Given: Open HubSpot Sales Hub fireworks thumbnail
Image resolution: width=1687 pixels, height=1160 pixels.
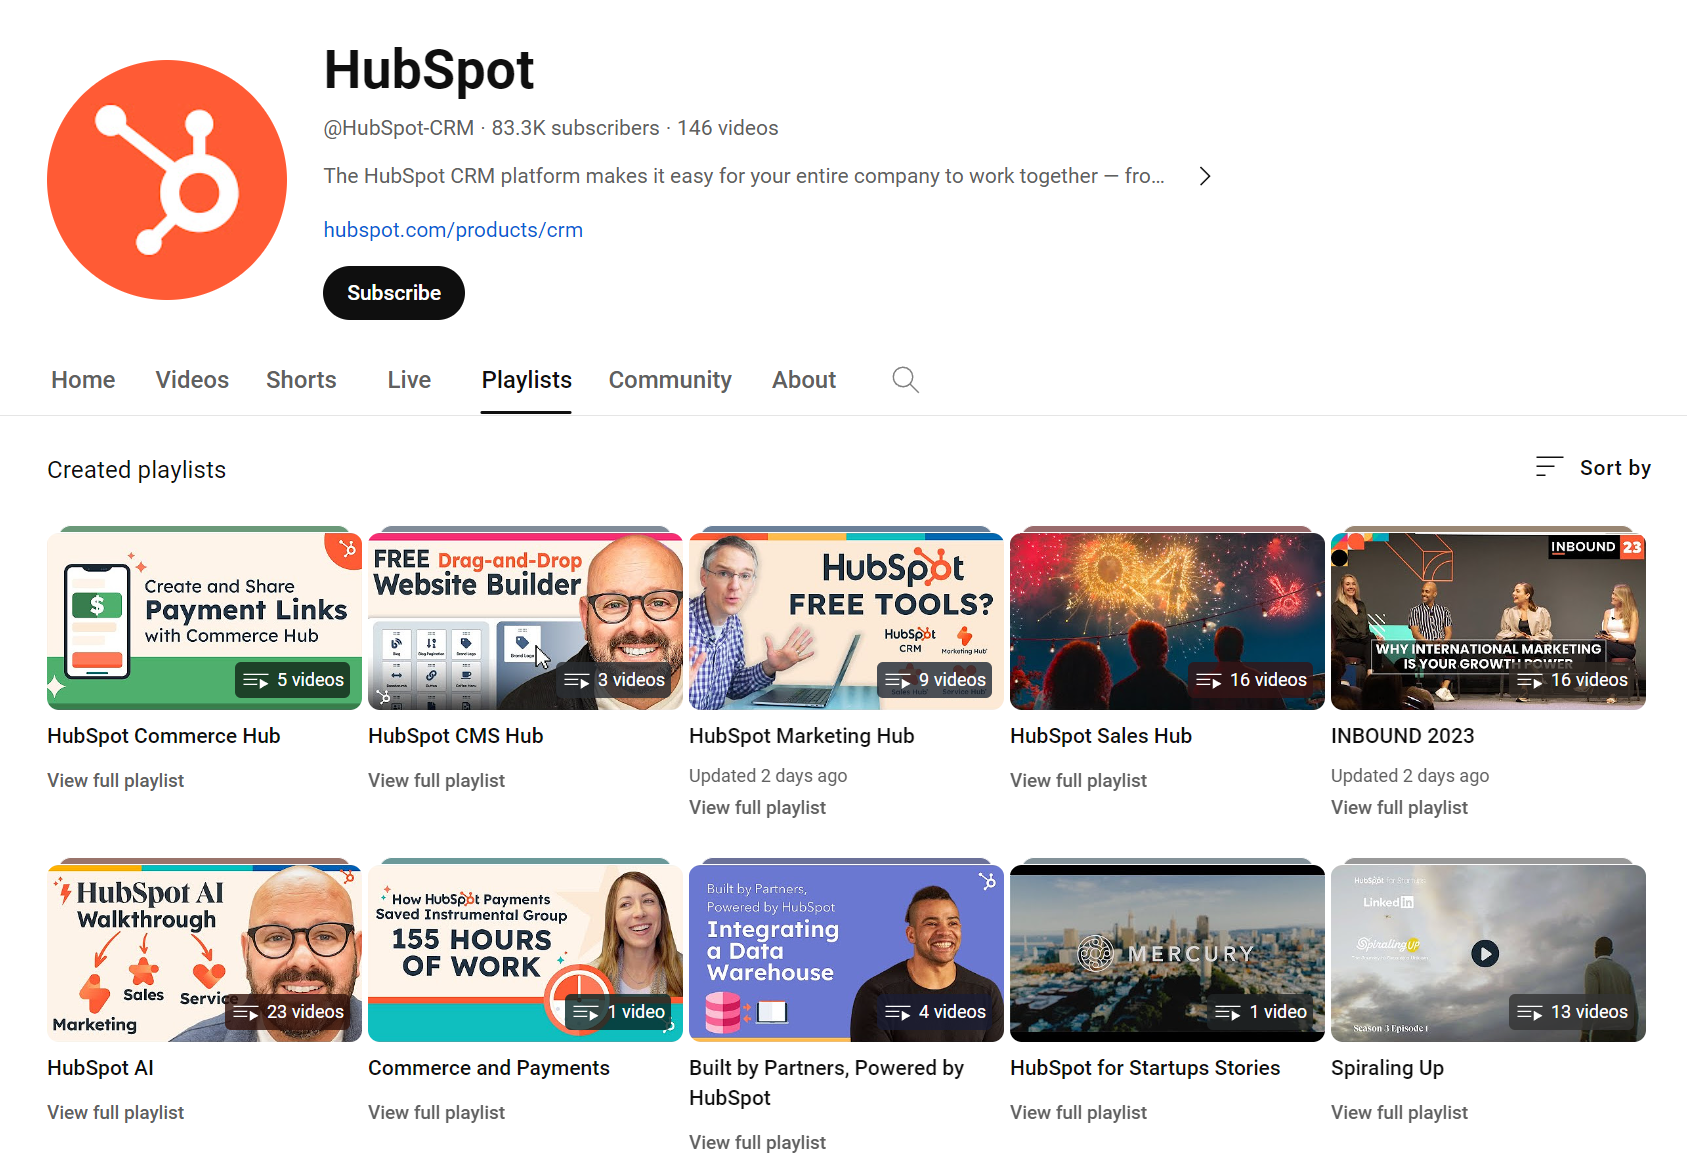Looking at the screenshot, I should pyautogui.click(x=1167, y=621).
